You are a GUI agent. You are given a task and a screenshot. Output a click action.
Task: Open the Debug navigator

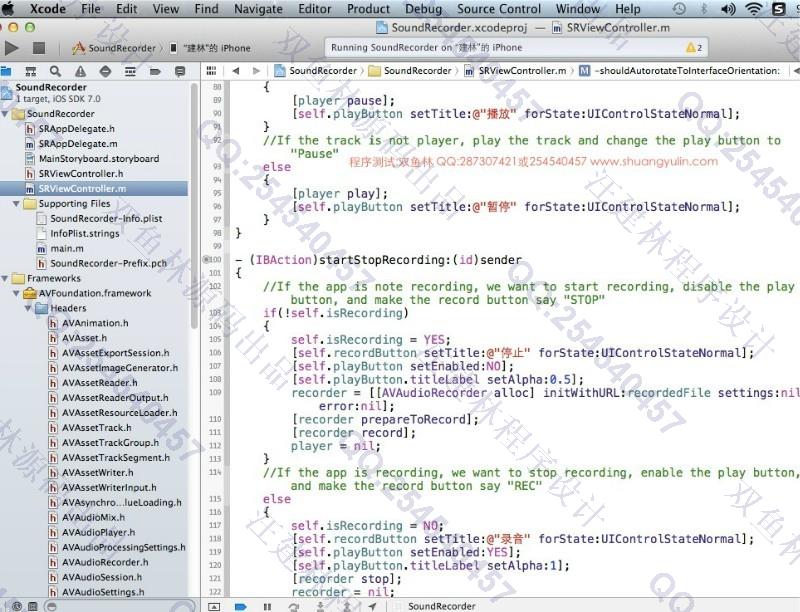tap(130, 71)
